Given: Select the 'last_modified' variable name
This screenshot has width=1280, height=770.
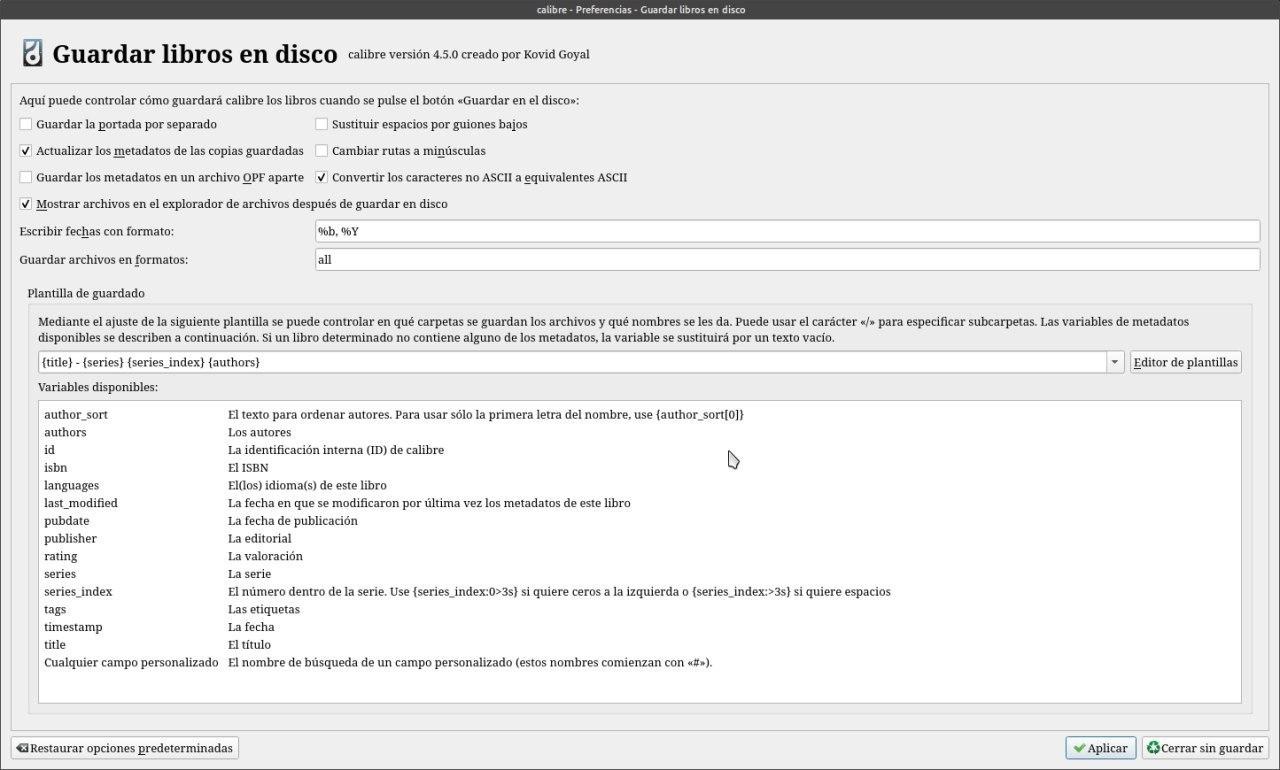Looking at the screenshot, I should [x=81, y=503].
